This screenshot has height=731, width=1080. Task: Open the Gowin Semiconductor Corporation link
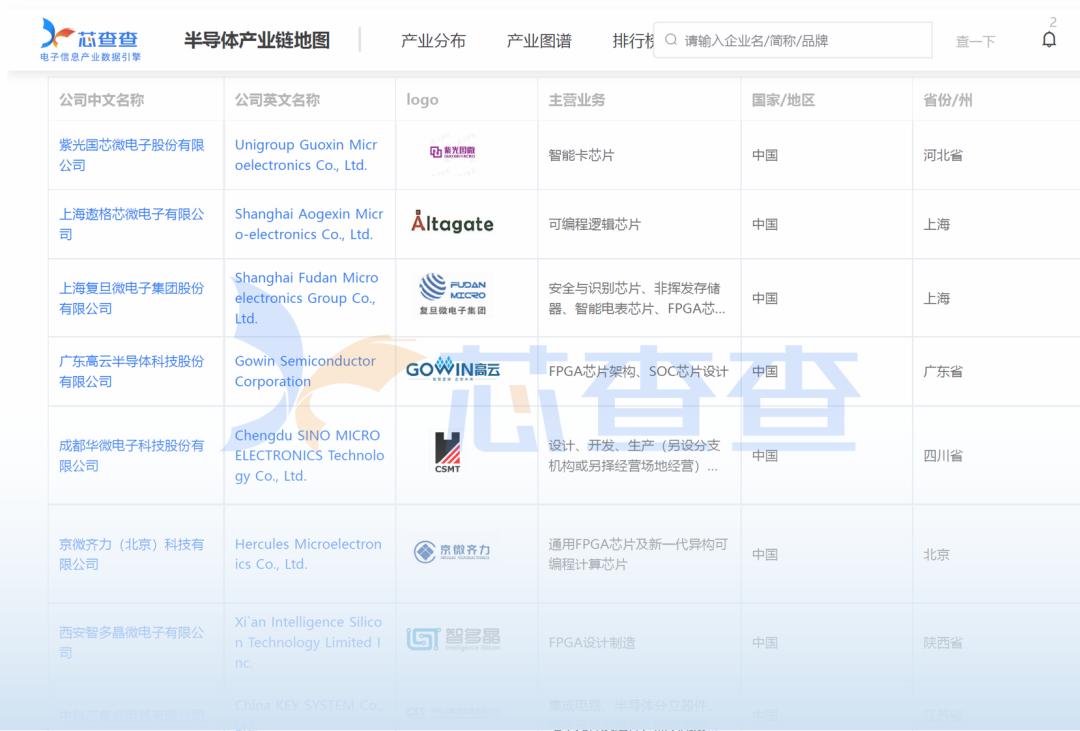point(303,371)
